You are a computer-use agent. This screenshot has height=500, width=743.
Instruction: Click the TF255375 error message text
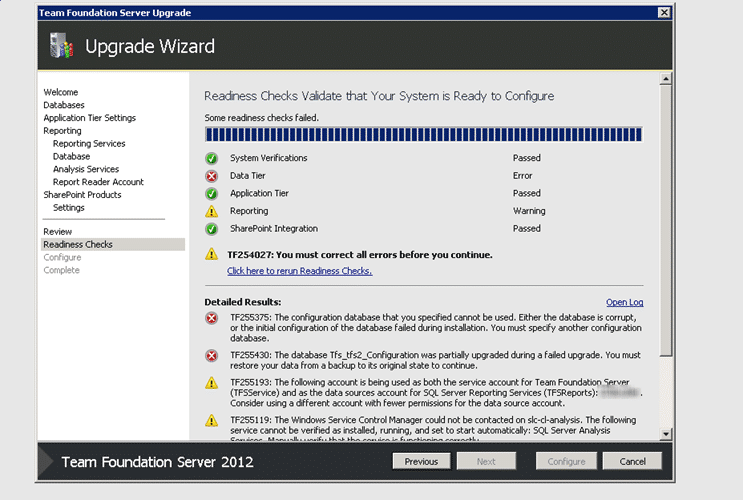436,327
